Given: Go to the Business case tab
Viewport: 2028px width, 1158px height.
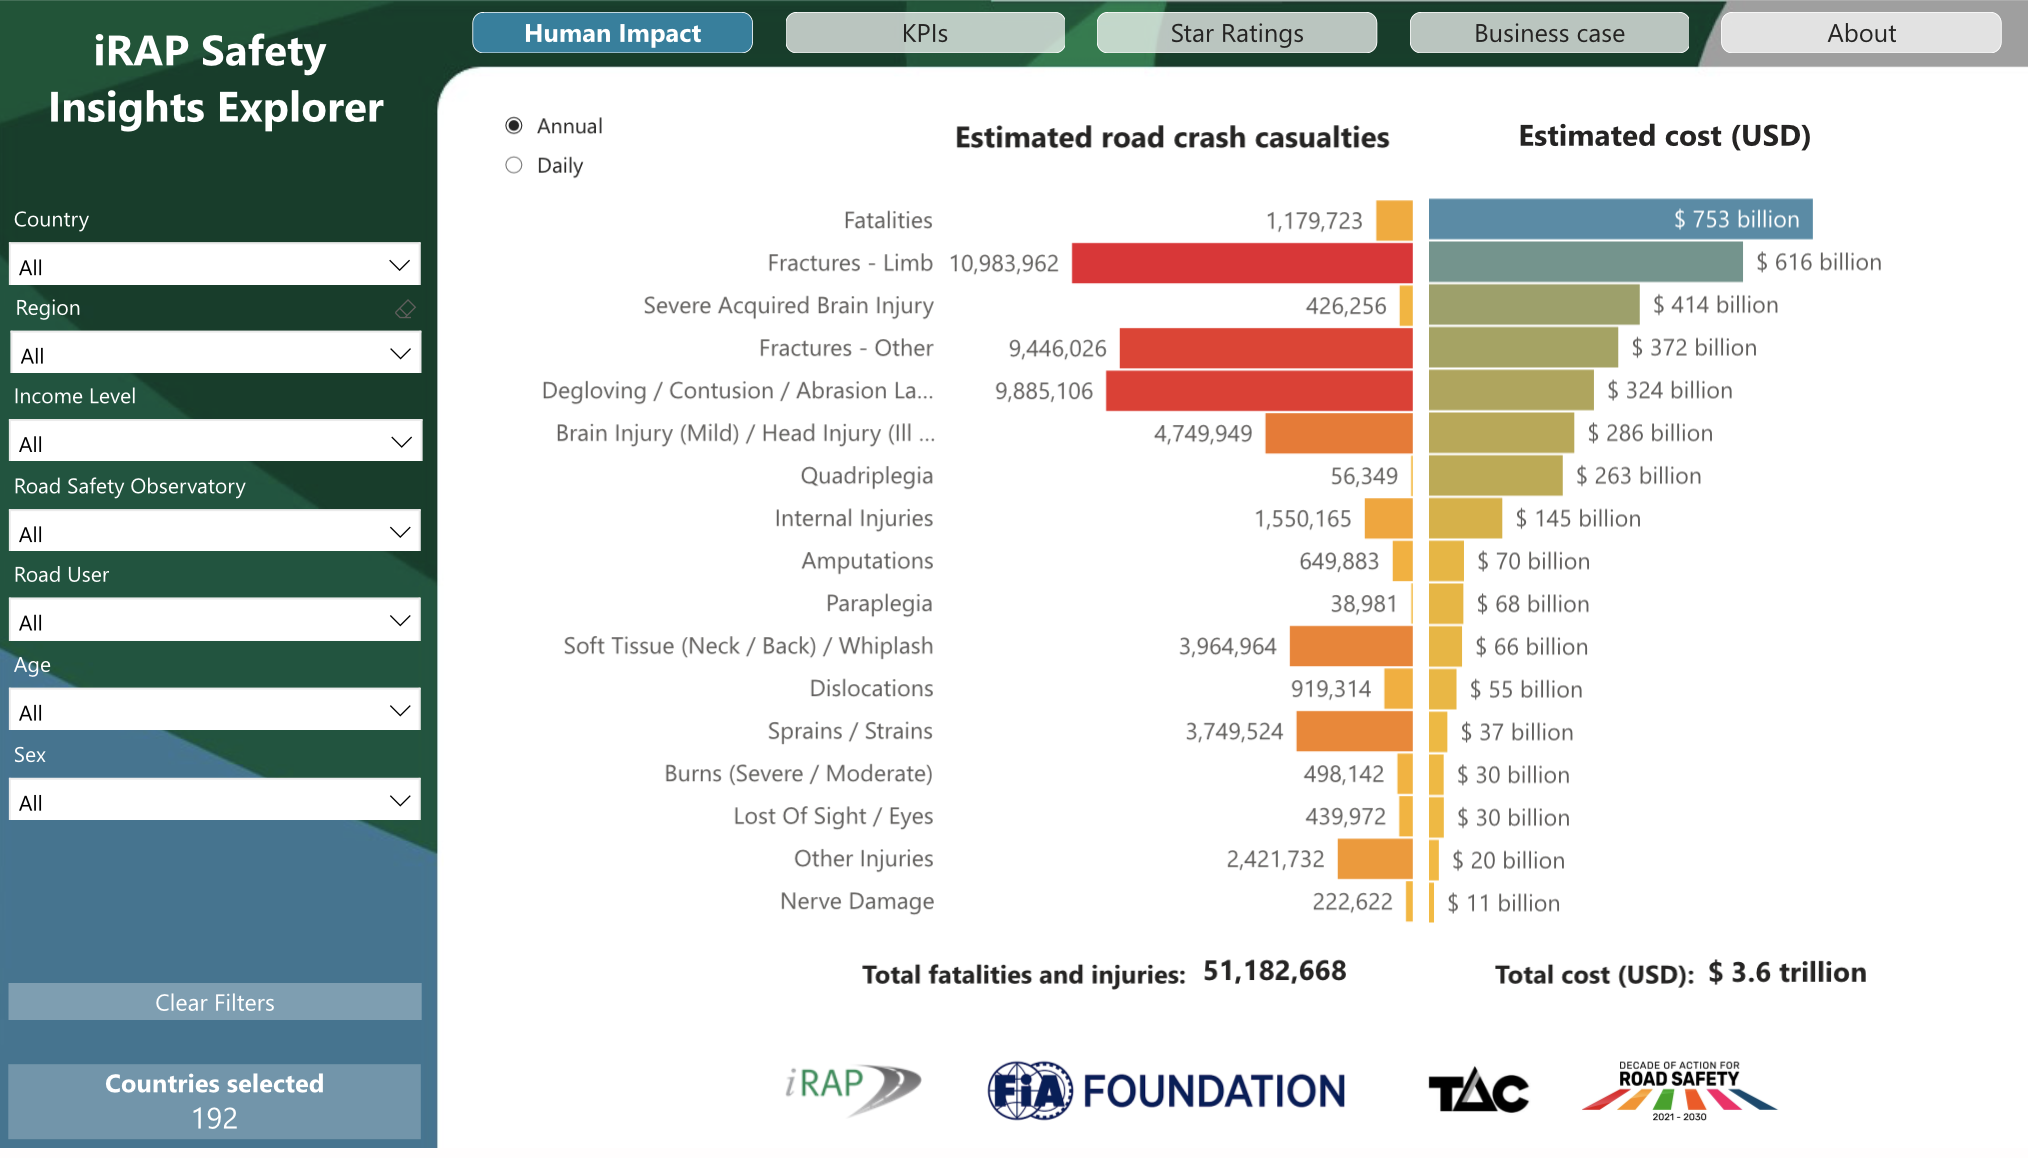Looking at the screenshot, I should tap(1549, 33).
